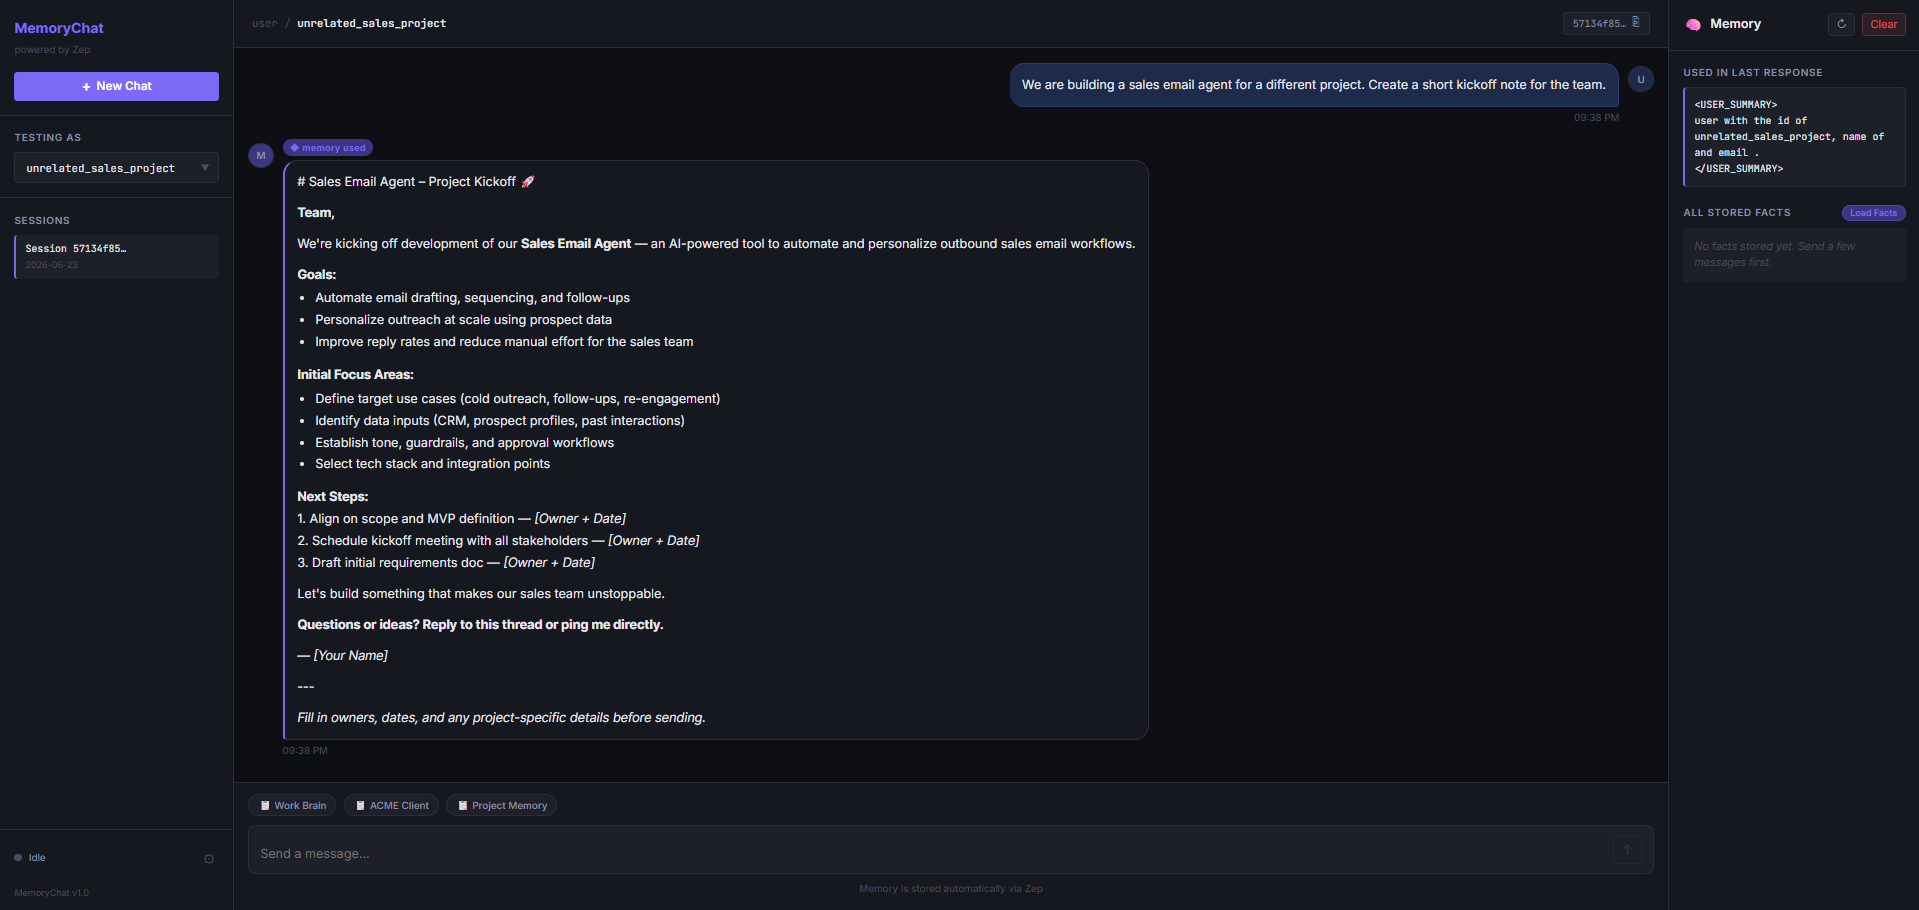Click the memory used badge
This screenshot has height=910, width=1919.
(328, 148)
